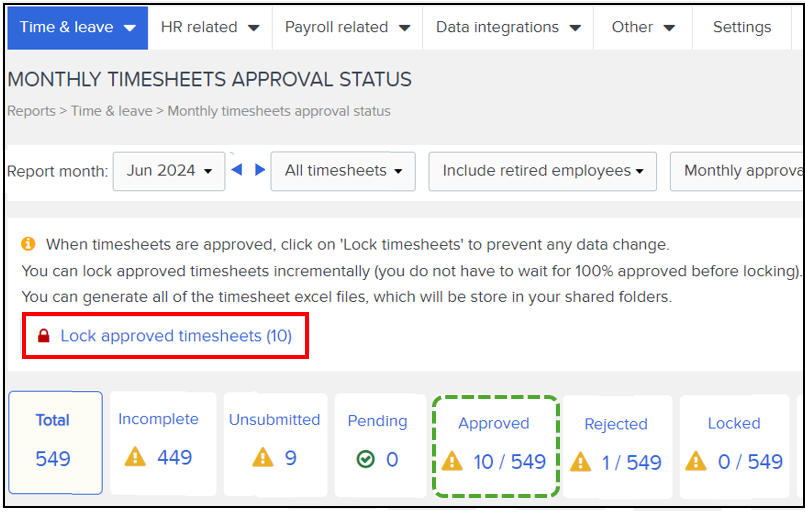
Task: Click the warning icon in Unsubmitted card
Action: 263,458
